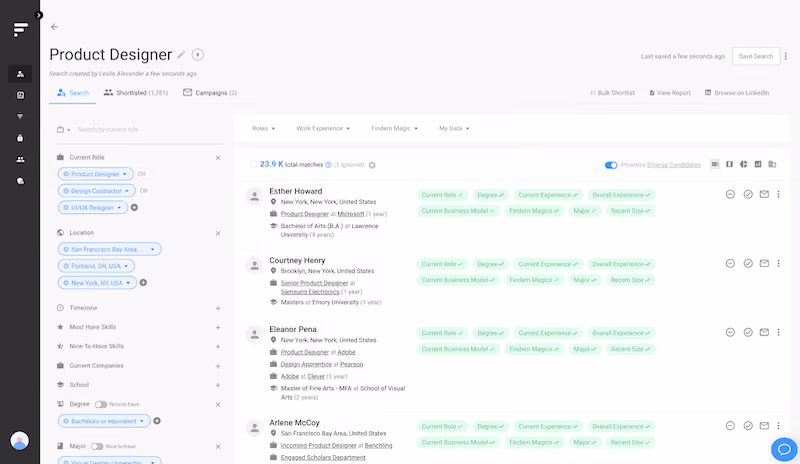Viewport: 800px width, 464px height.
Task: Click the lightning icon beside the title
Action: point(197,55)
